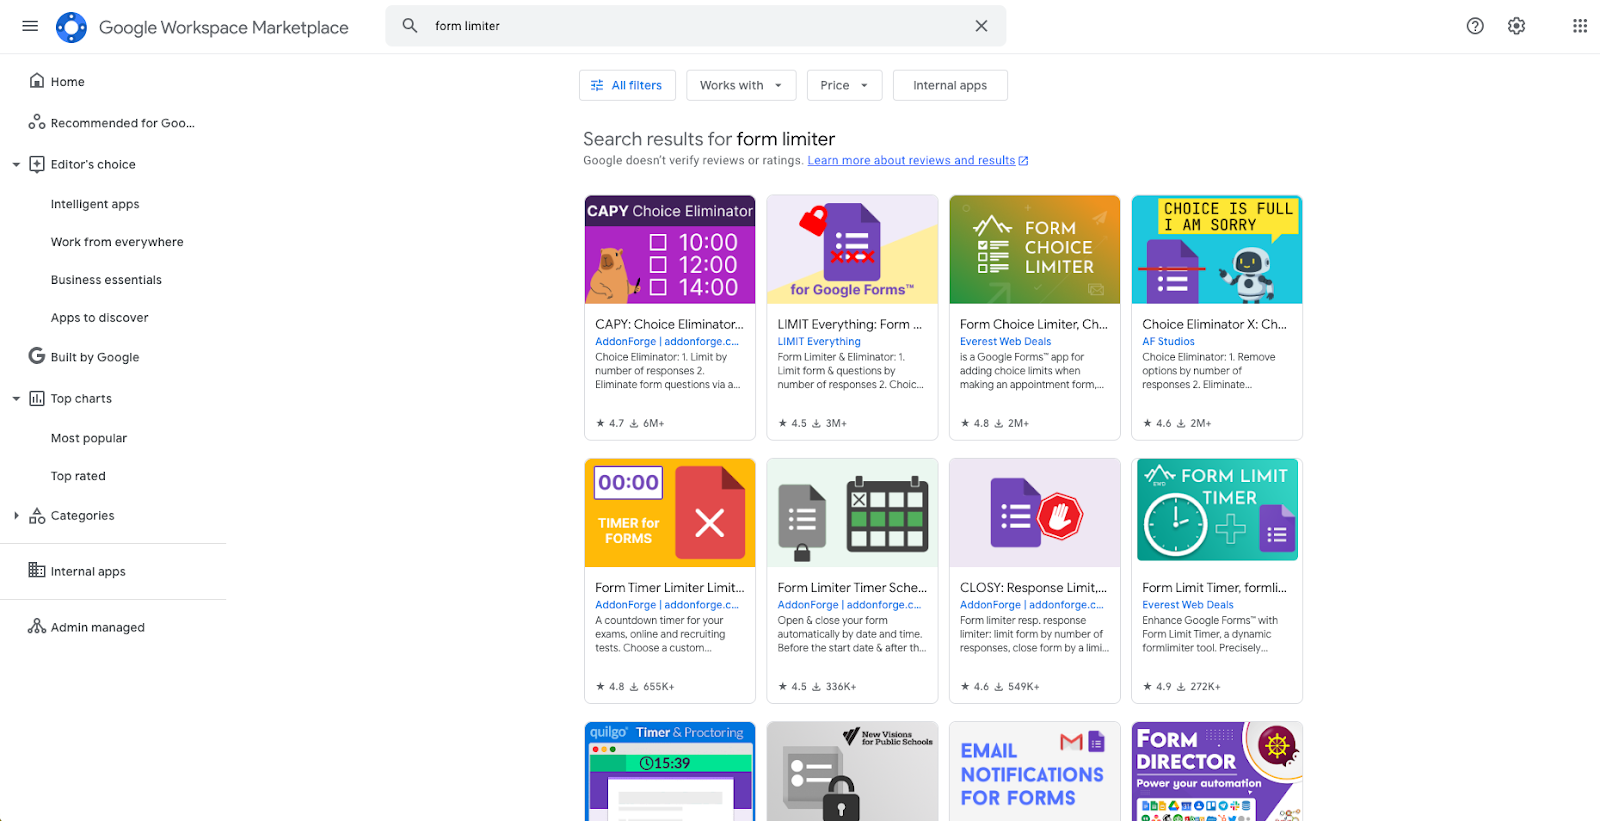This screenshot has height=821, width=1600.
Task: Click the search magnifier icon
Action: pyautogui.click(x=410, y=26)
